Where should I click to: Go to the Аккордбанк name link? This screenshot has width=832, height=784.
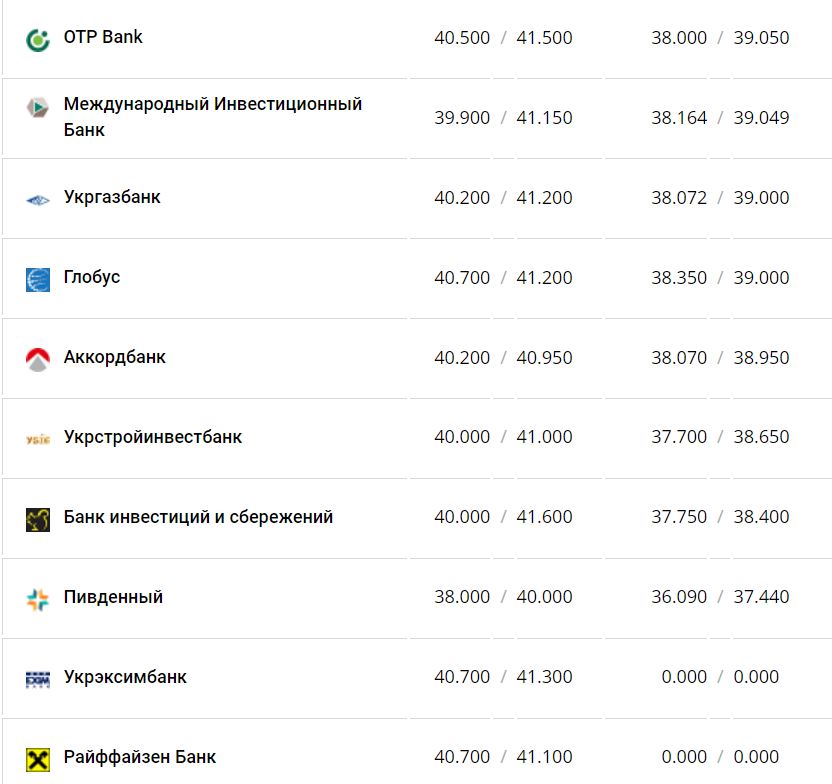[115, 357]
